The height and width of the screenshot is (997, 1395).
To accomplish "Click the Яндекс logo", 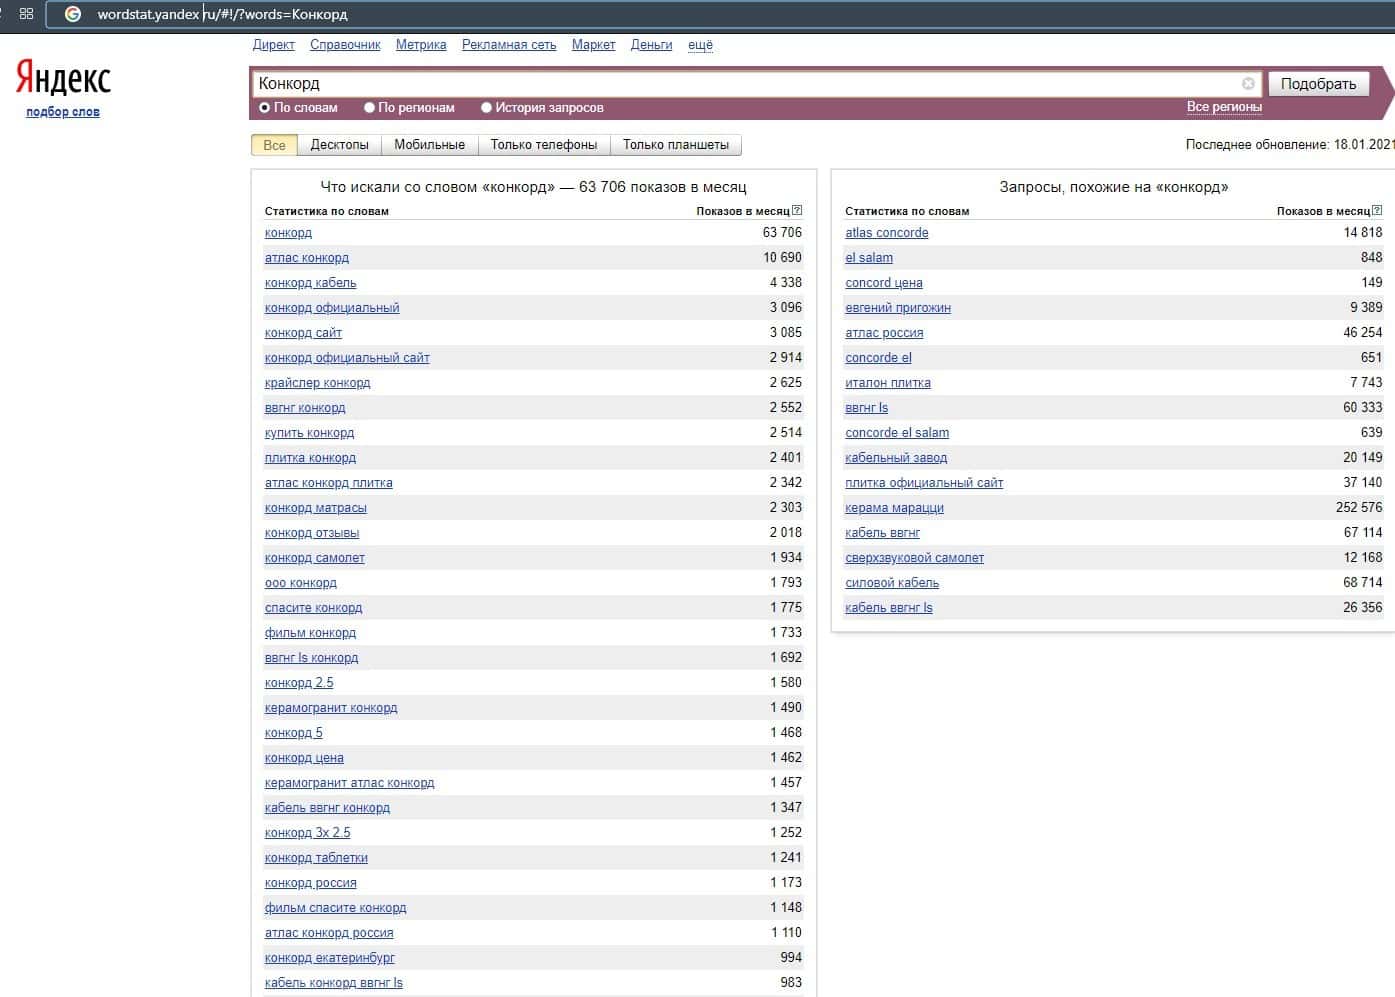I will [x=63, y=78].
